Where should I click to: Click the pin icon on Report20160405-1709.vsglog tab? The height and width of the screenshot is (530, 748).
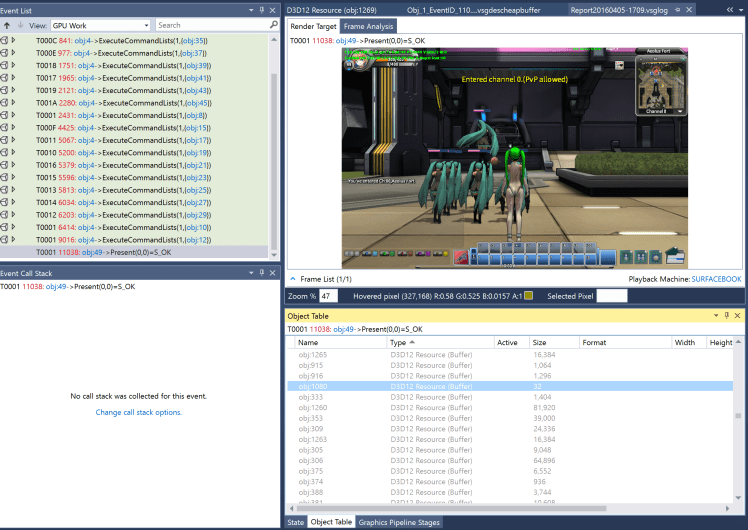pyautogui.click(x=678, y=9)
